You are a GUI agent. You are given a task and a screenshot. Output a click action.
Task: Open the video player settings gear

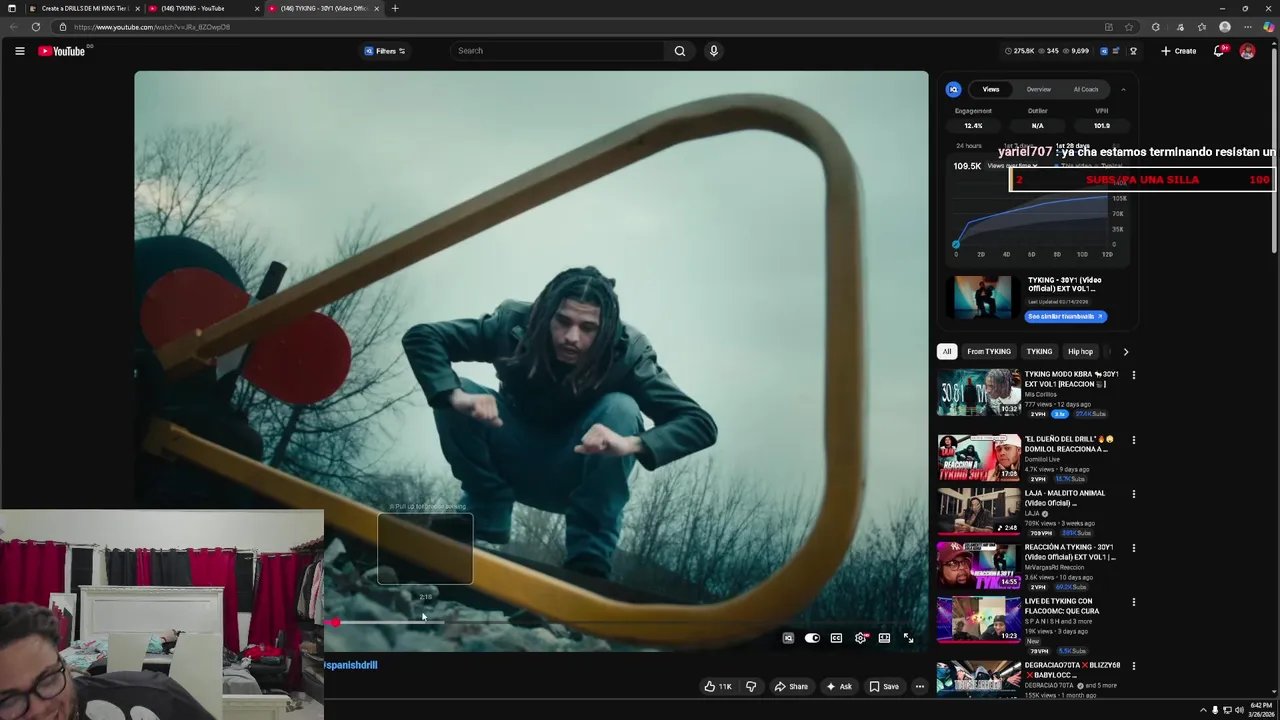pyautogui.click(x=861, y=638)
